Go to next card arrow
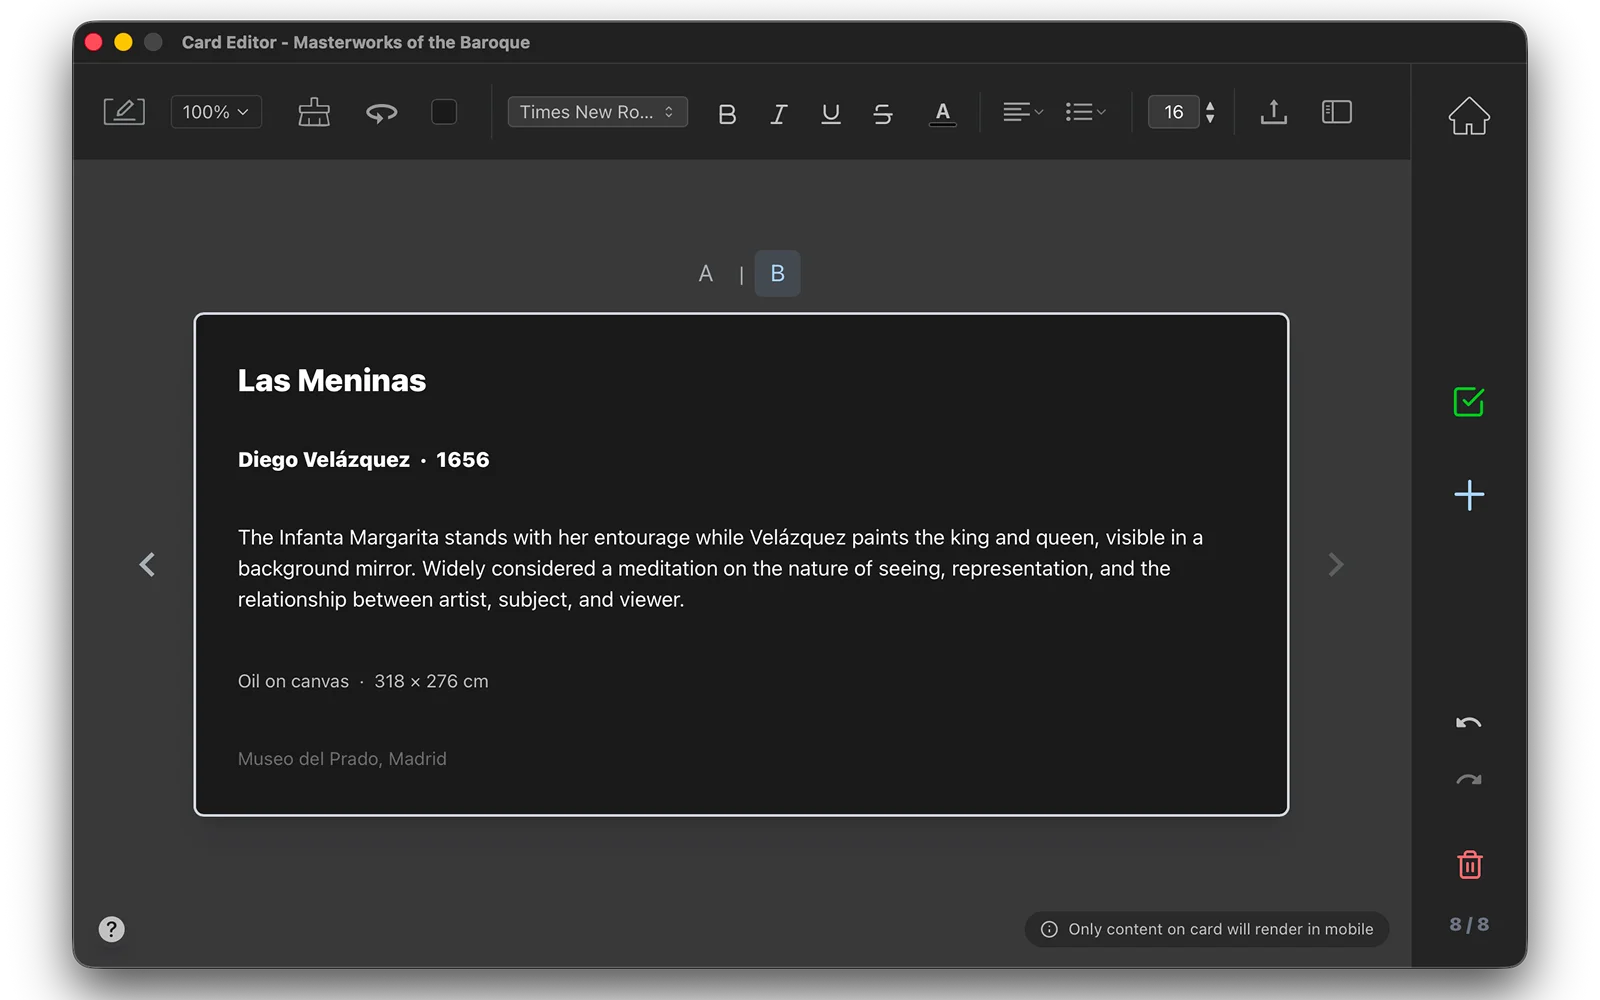This screenshot has width=1600, height=1000. [1336, 565]
